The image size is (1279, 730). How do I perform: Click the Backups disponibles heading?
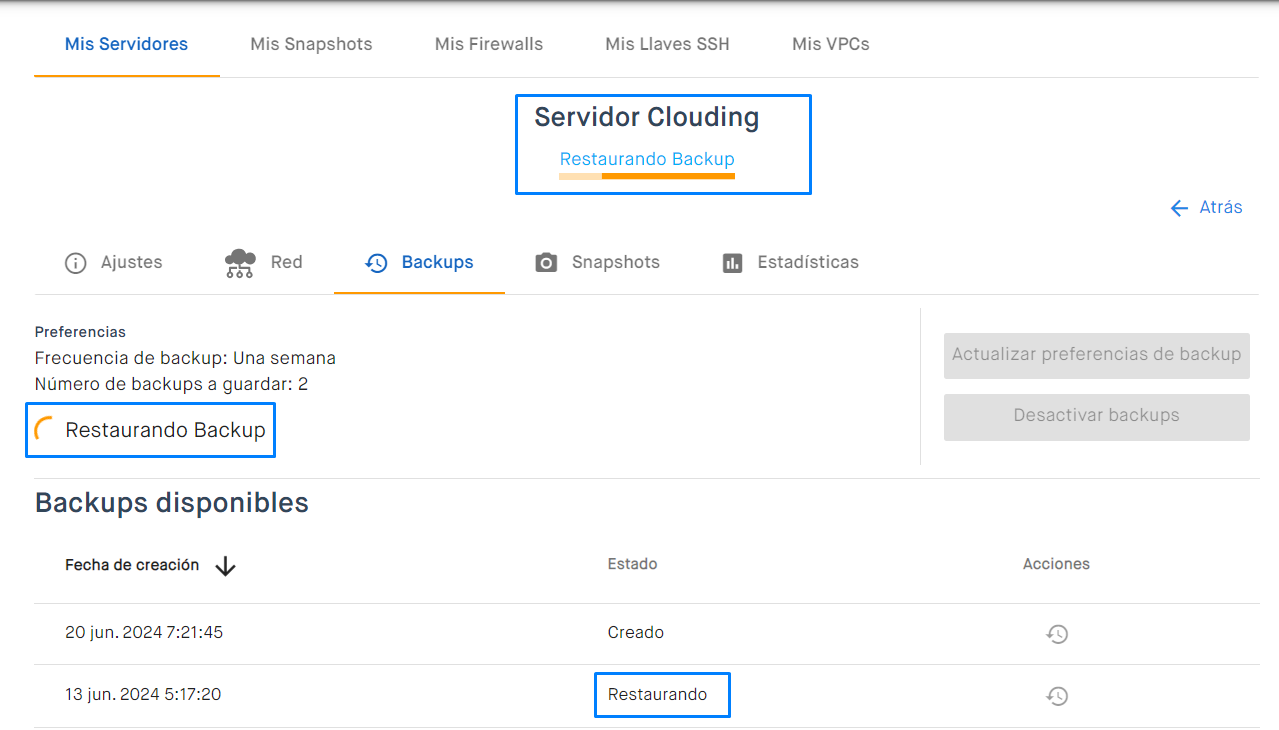(x=172, y=503)
